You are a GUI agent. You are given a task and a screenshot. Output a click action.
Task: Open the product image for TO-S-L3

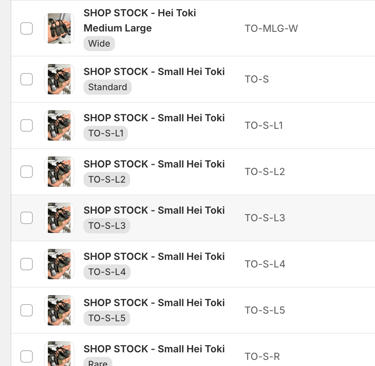(x=59, y=218)
